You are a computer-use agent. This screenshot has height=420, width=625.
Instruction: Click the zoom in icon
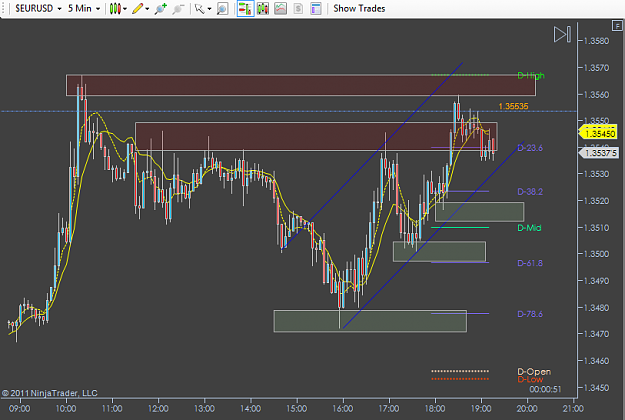(161, 8)
